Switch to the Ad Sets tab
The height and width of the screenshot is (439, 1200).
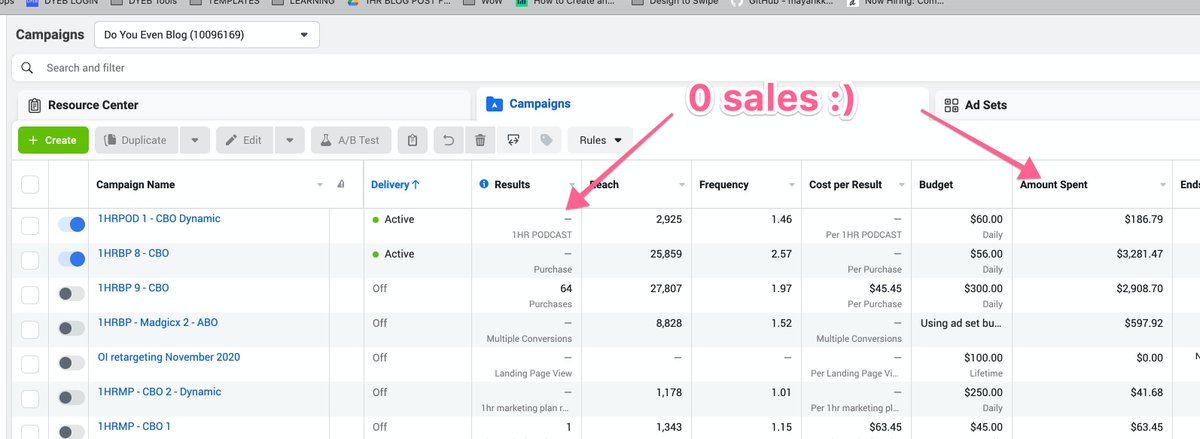(1067, 105)
